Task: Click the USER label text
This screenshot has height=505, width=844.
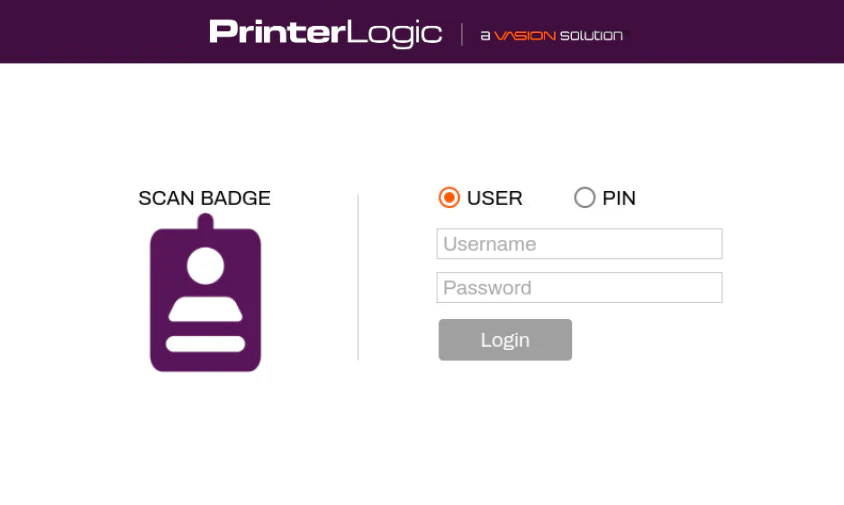Action: coord(495,198)
